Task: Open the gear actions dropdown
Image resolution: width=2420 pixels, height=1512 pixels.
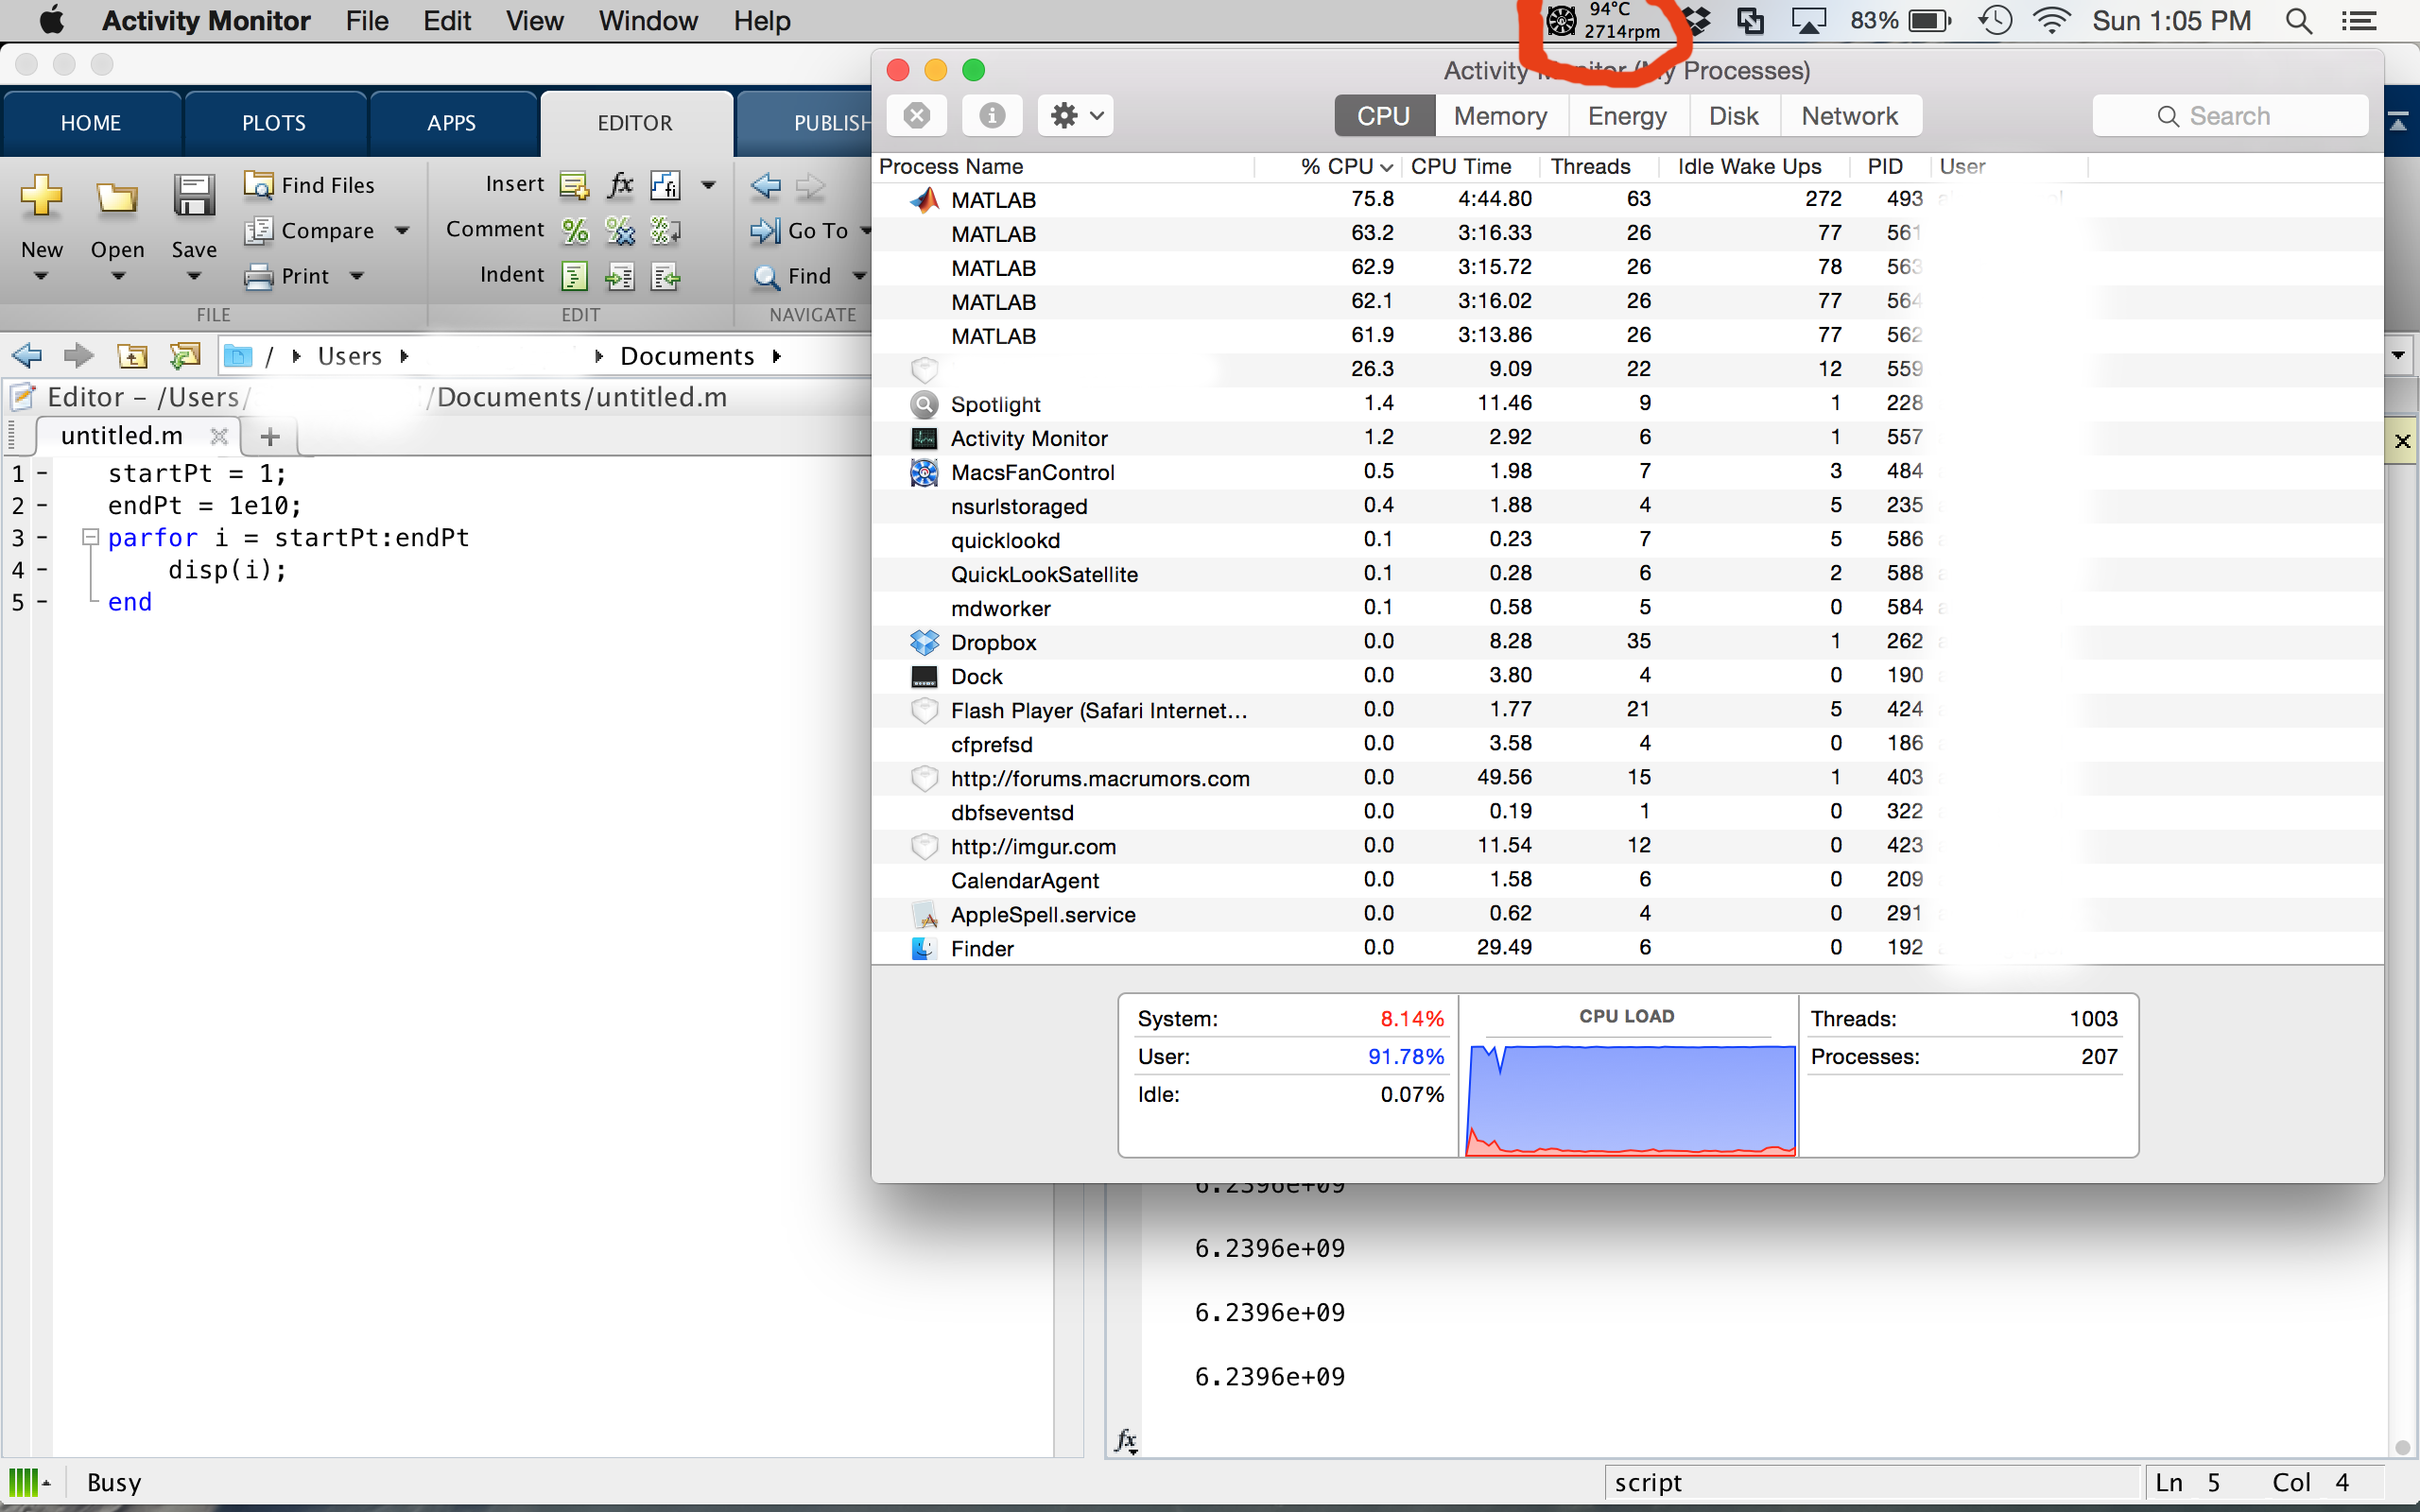Action: click(x=1076, y=116)
